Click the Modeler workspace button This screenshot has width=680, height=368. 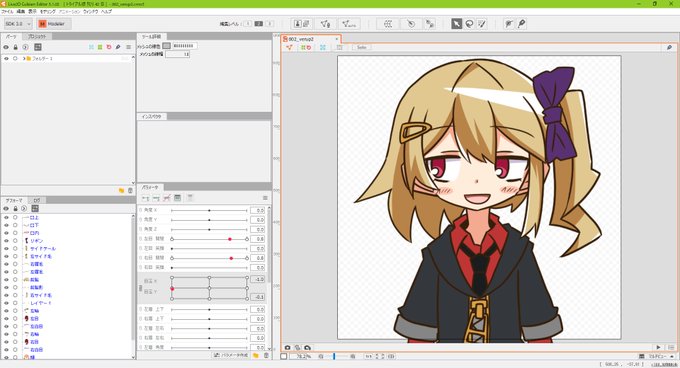(53, 24)
